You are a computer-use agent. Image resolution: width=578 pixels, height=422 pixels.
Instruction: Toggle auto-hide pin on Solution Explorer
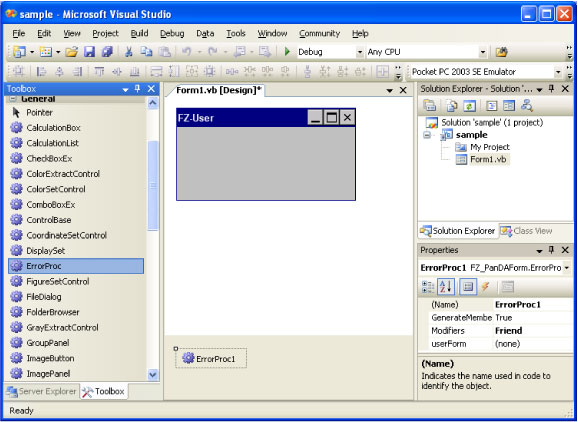click(x=551, y=88)
